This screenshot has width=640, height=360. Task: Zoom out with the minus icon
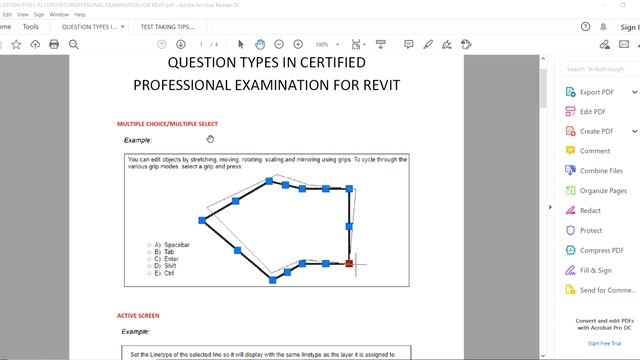click(279, 44)
